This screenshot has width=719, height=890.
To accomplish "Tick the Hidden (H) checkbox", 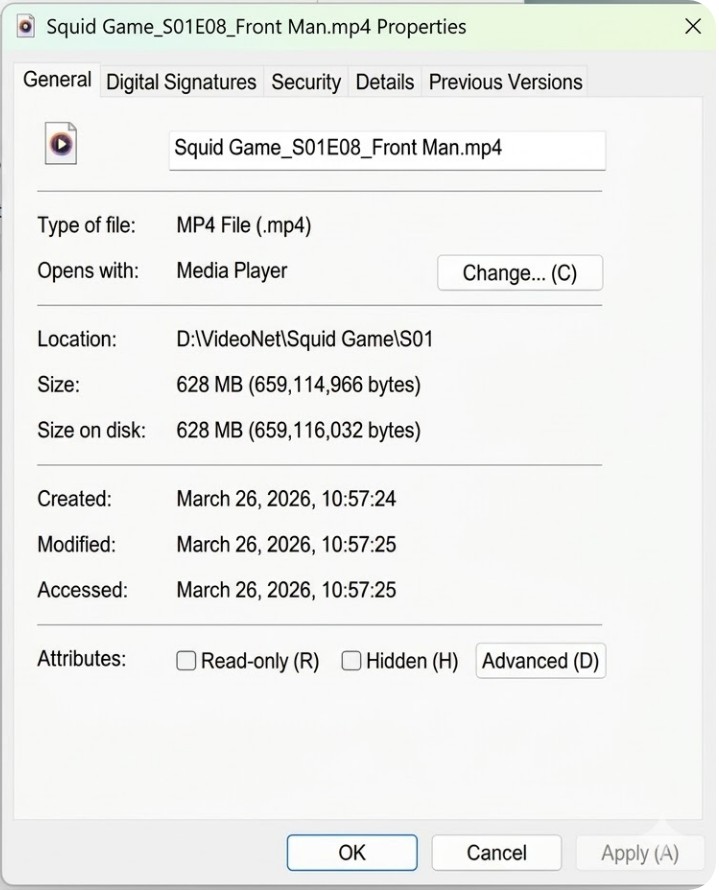I will [351, 661].
